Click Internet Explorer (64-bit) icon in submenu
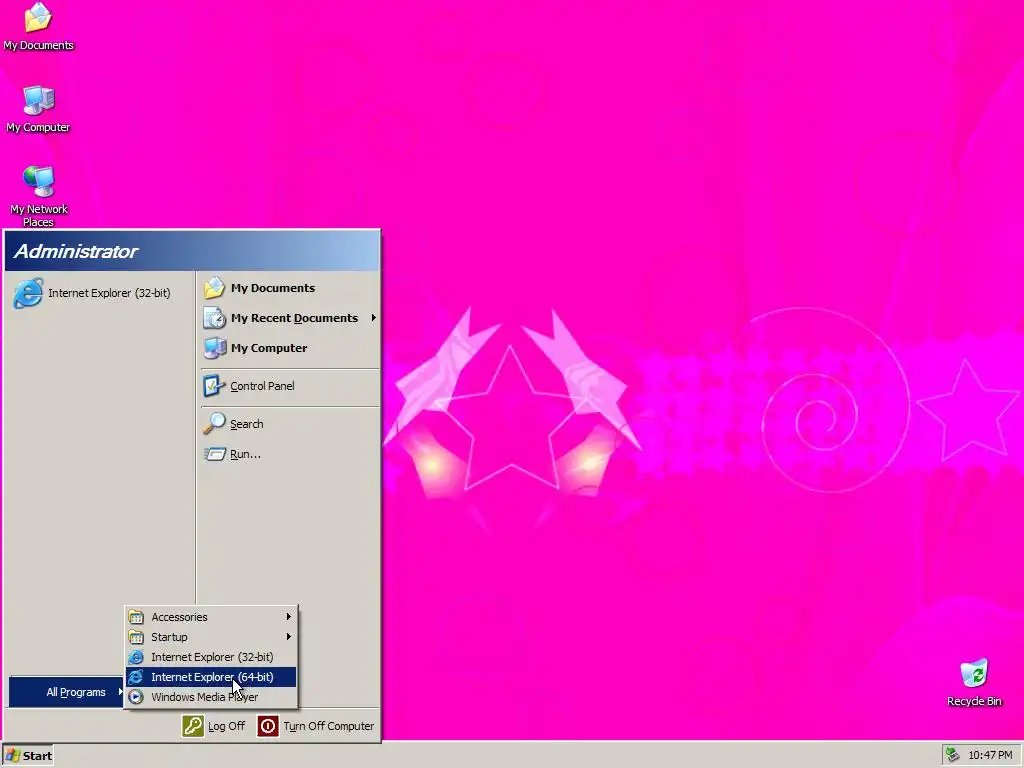This screenshot has width=1024, height=768. pos(136,677)
